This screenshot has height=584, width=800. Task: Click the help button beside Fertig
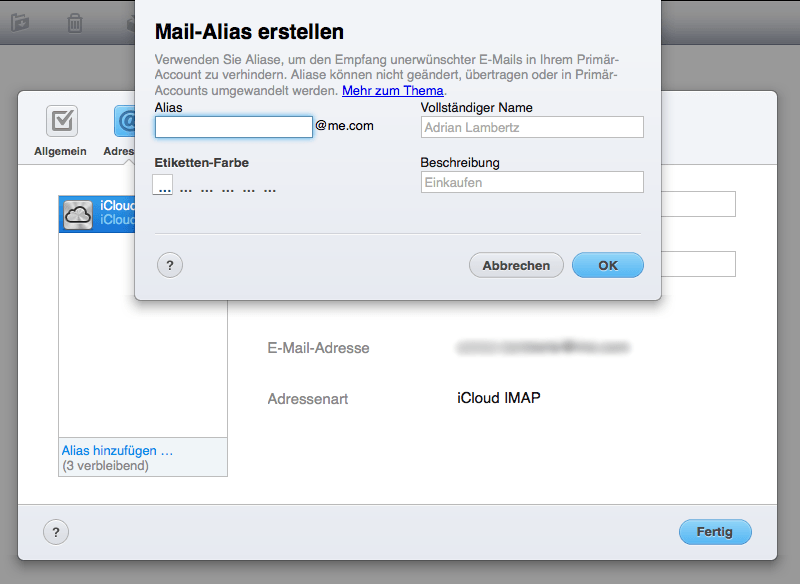click(x=56, y=532)
